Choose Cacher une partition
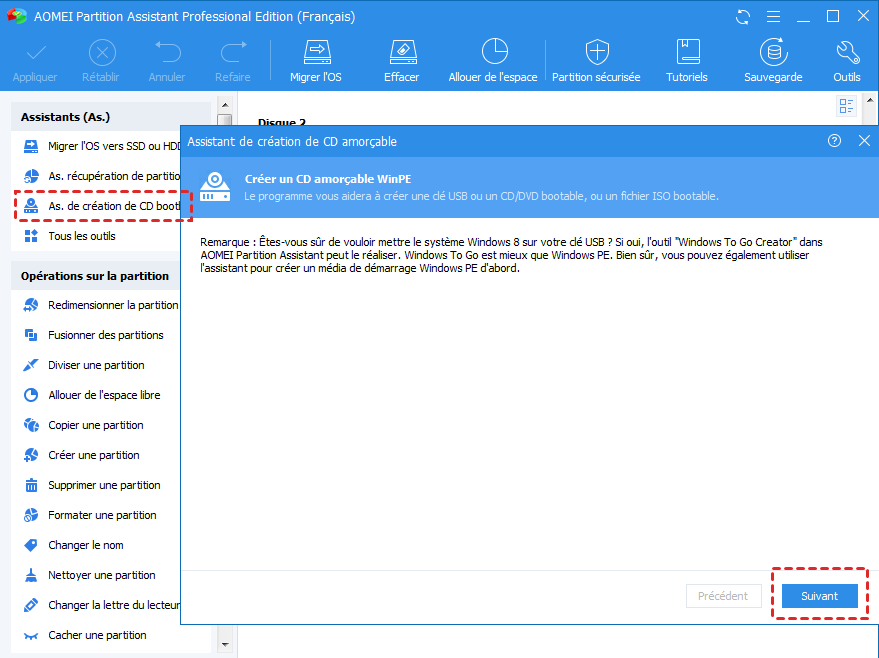The width and height of the screenshot is (879, 658). click(x=86, y=635)
